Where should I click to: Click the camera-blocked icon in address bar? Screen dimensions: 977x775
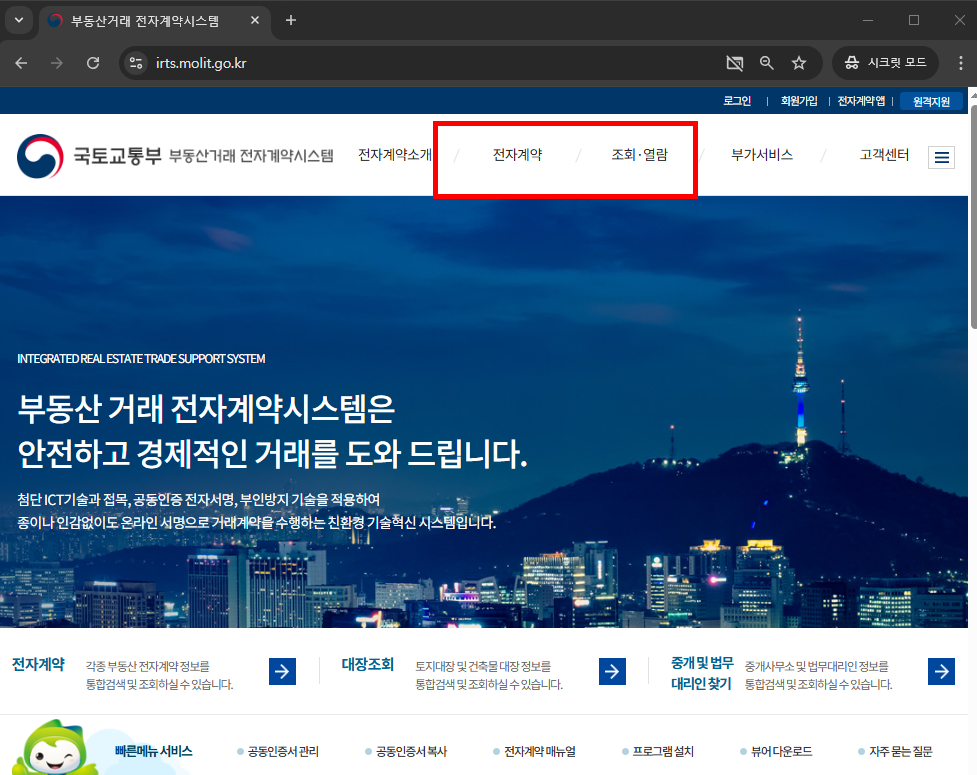[734, 62]
